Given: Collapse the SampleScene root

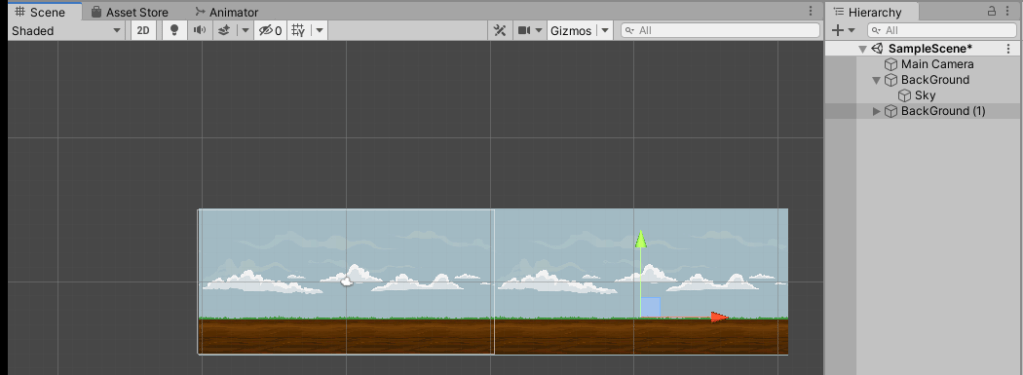Looking at the screenshot, I should (863, 49).
